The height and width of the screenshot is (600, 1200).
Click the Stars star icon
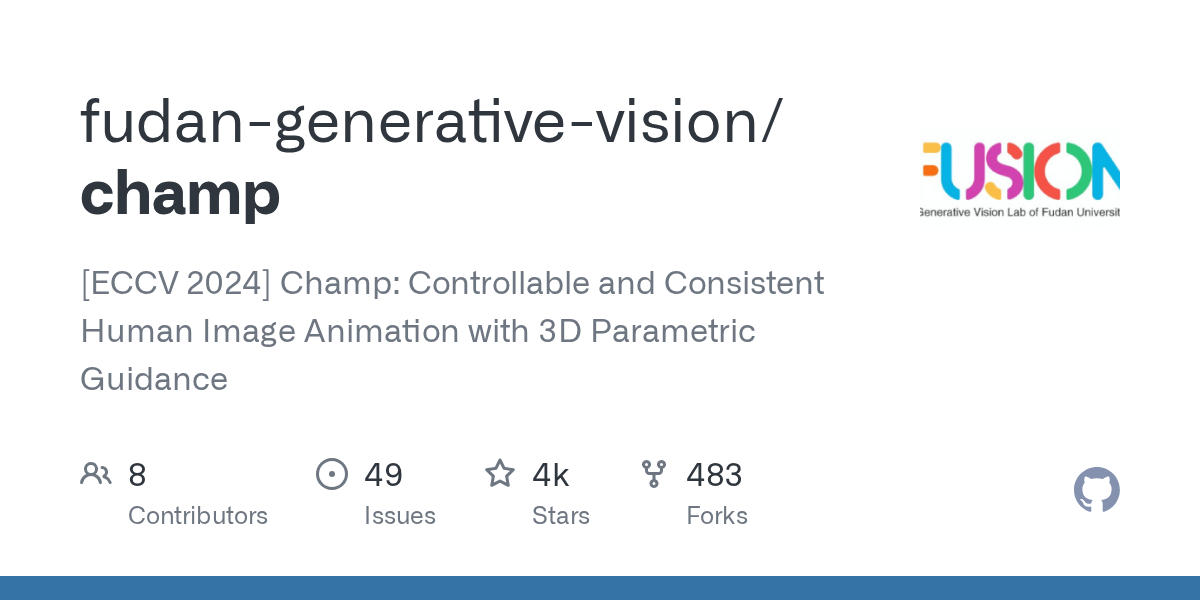[x=500, y=474]
